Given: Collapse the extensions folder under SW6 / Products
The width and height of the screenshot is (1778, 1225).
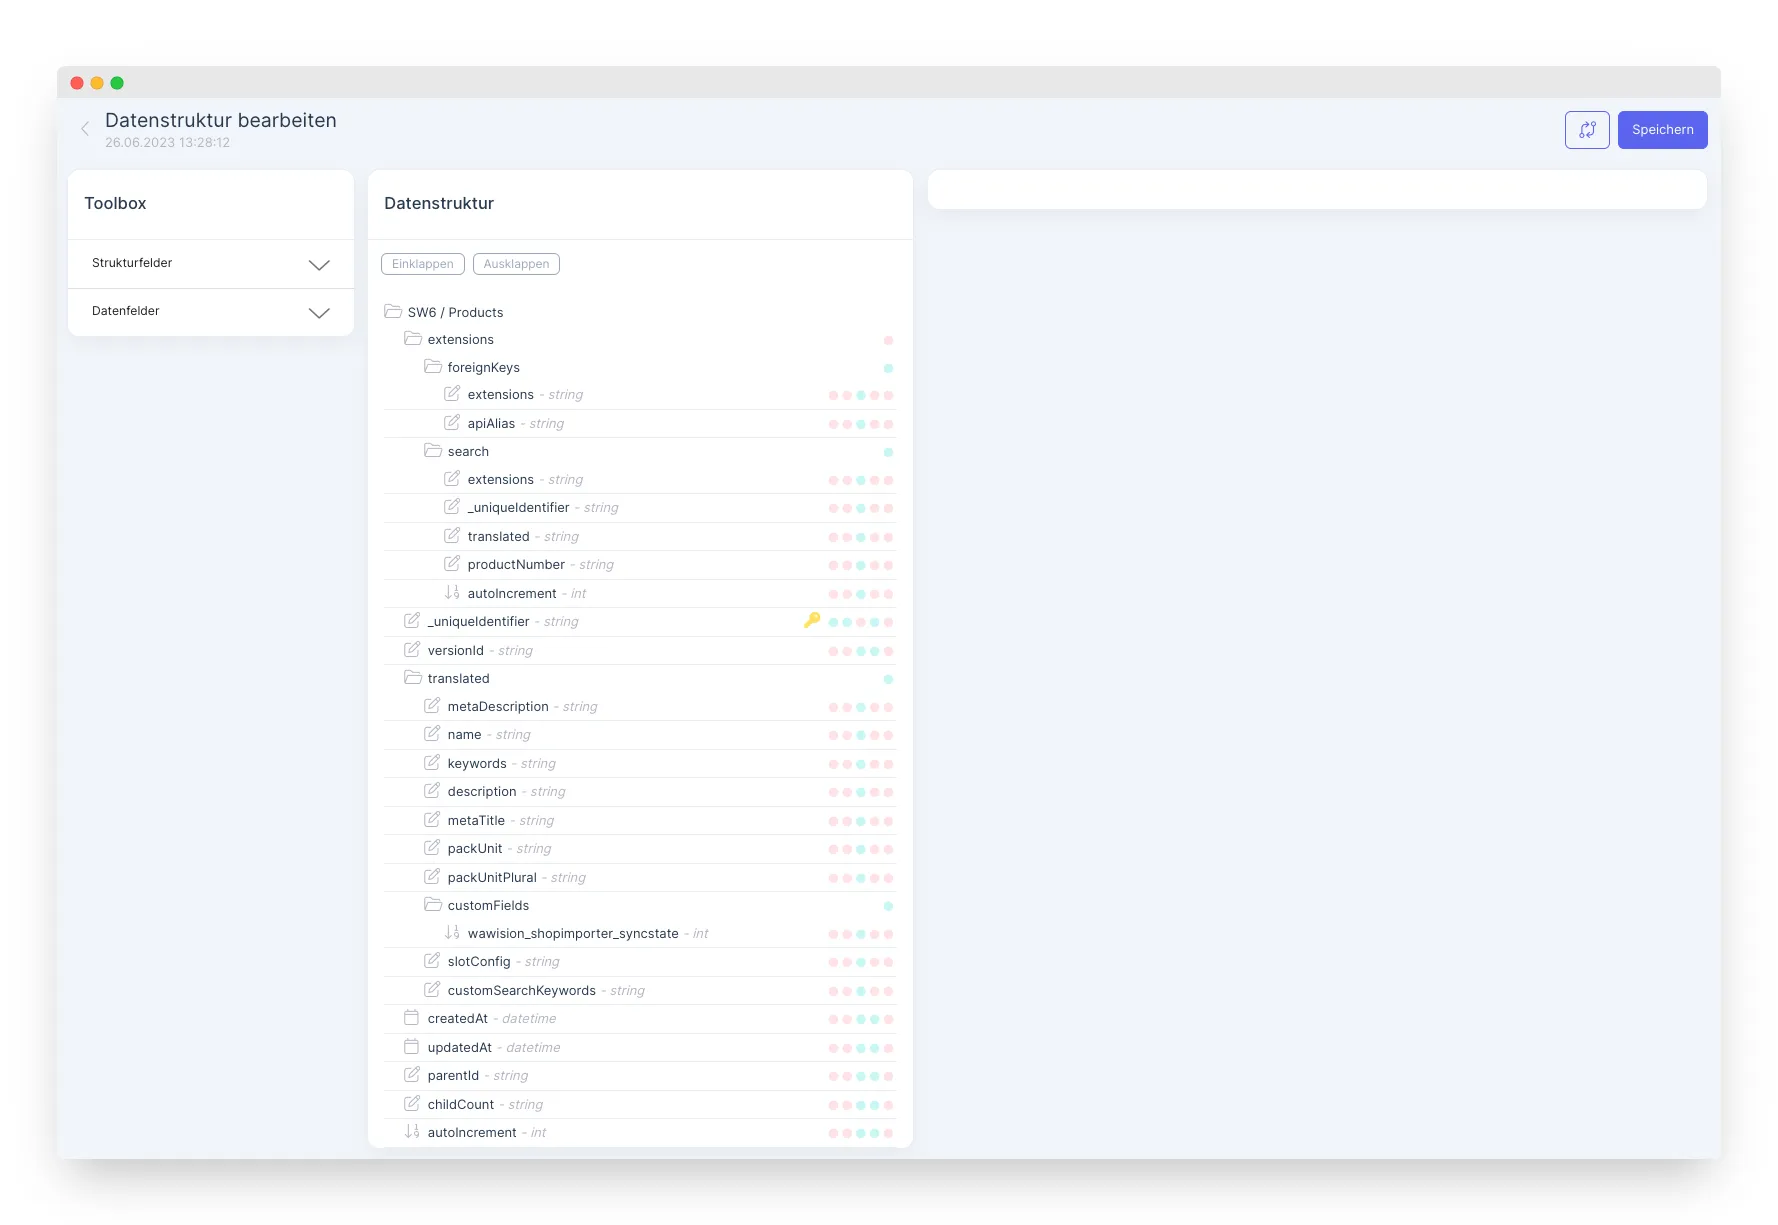Looking at the screenshot, I should [413, 339].
